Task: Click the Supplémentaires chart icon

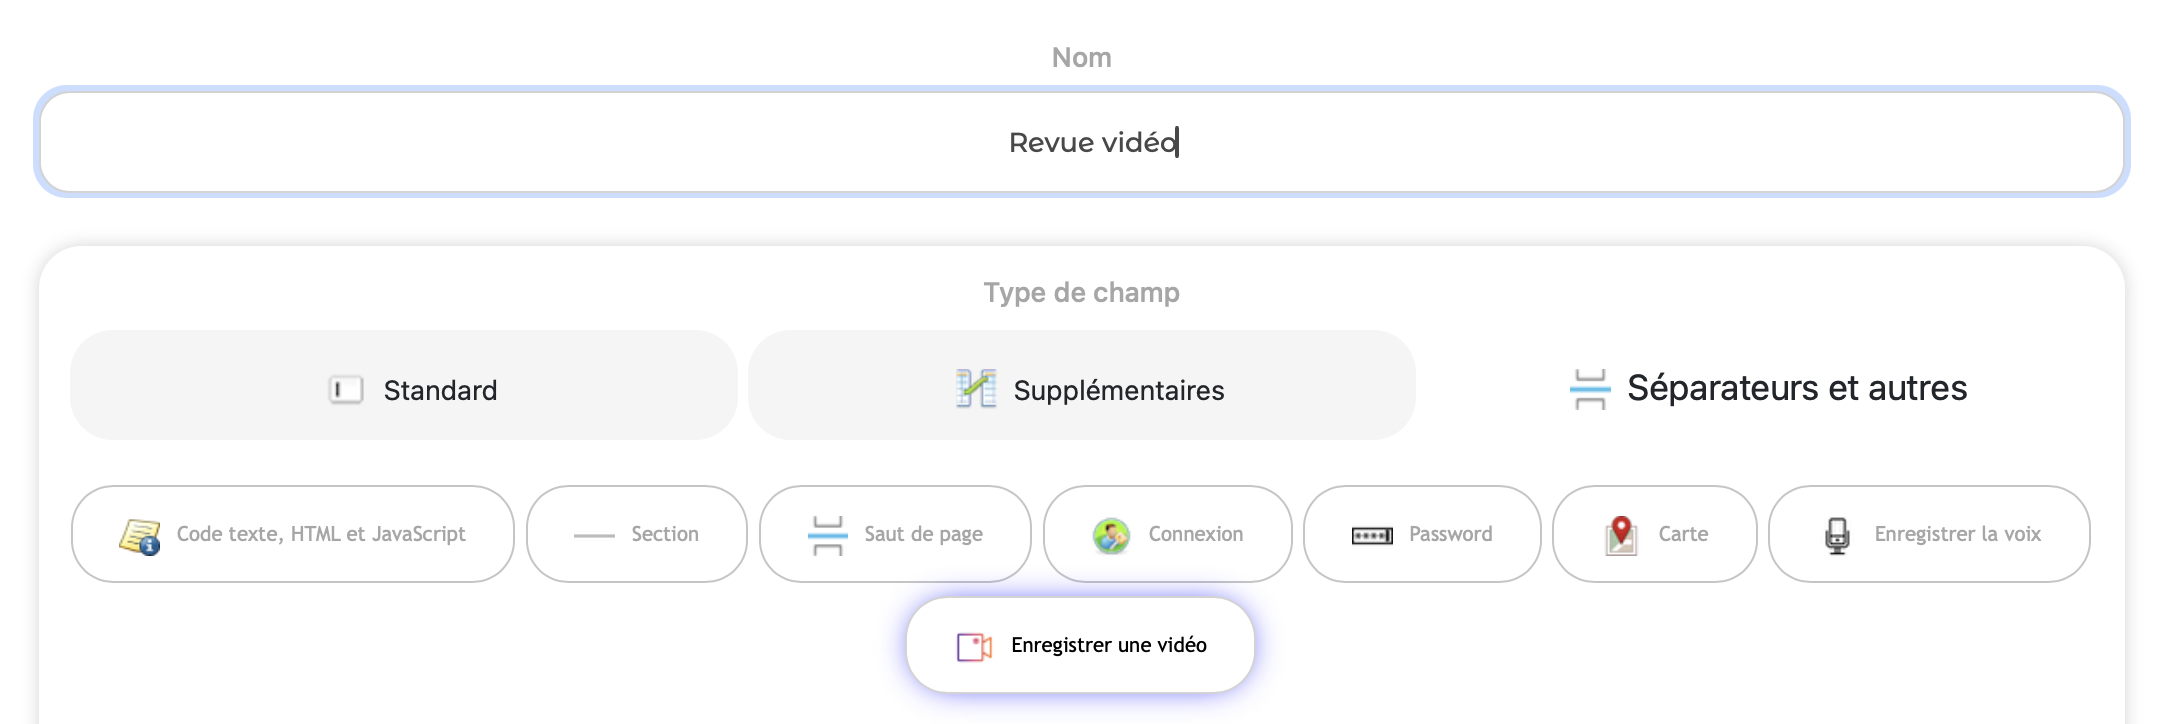Action: point(976,389)
